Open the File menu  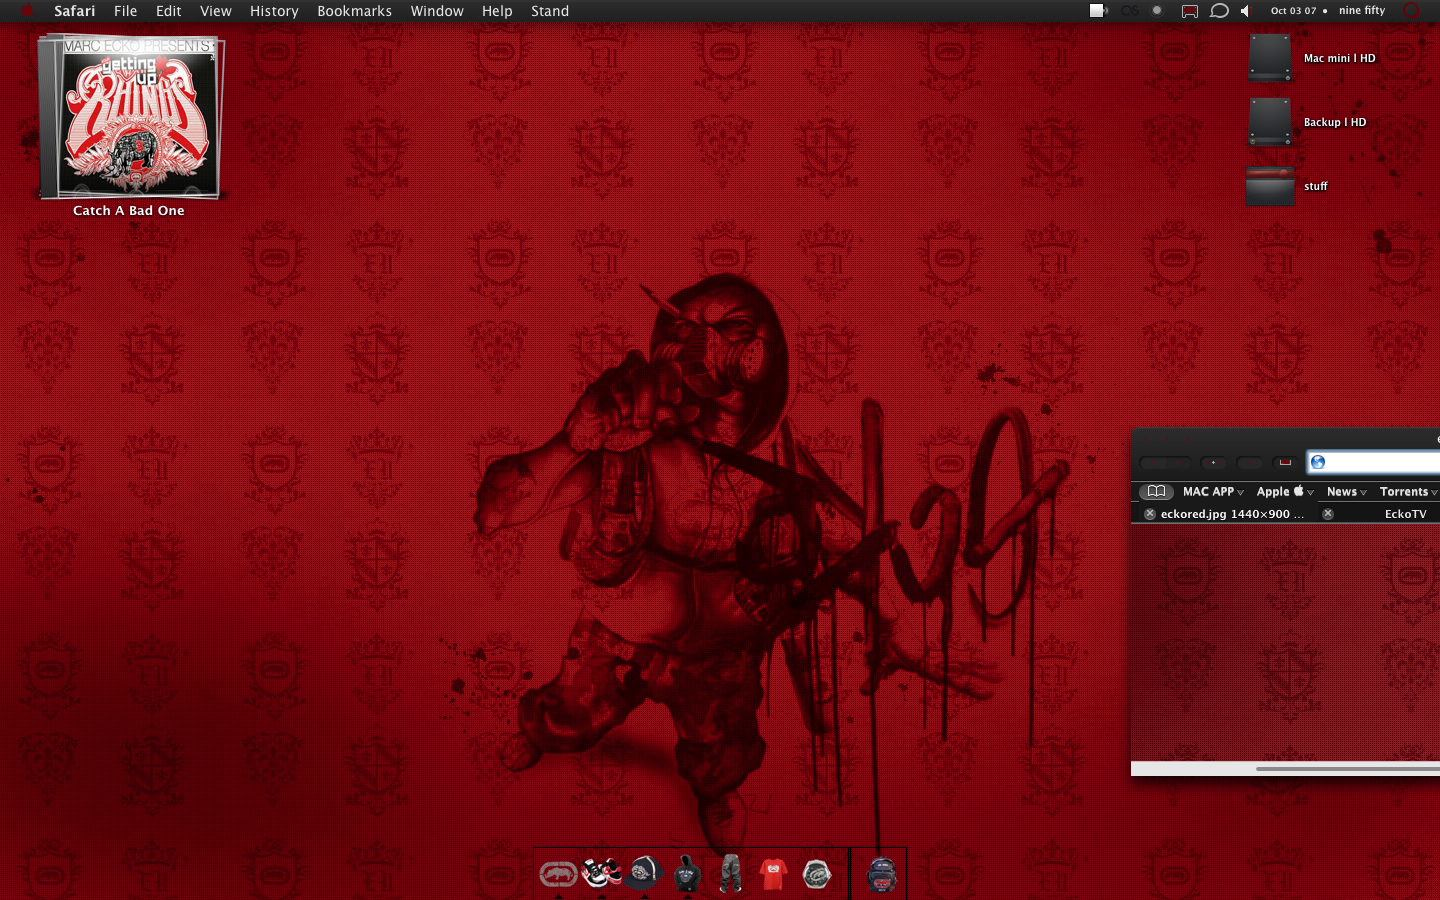(126, 11)
